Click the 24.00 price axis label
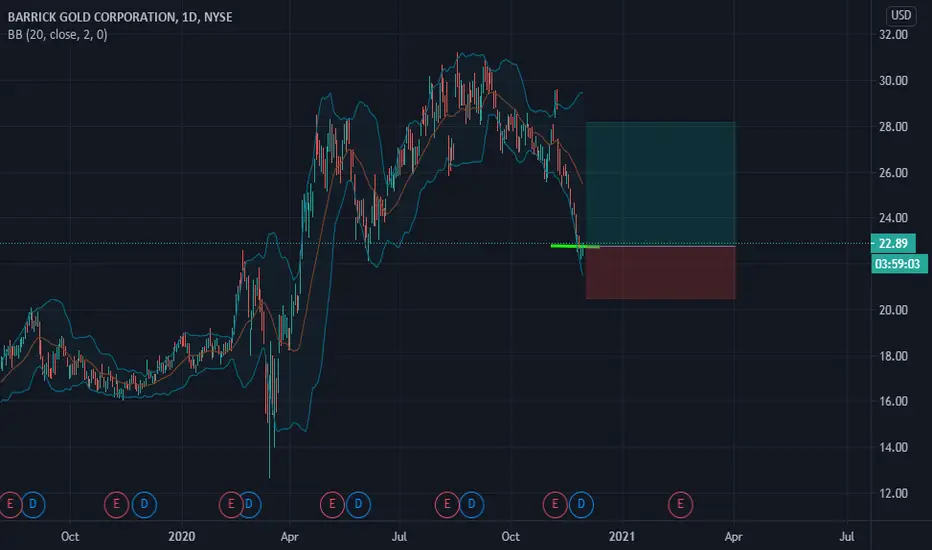The image size is (932, 550). click(x=893, y=218)
